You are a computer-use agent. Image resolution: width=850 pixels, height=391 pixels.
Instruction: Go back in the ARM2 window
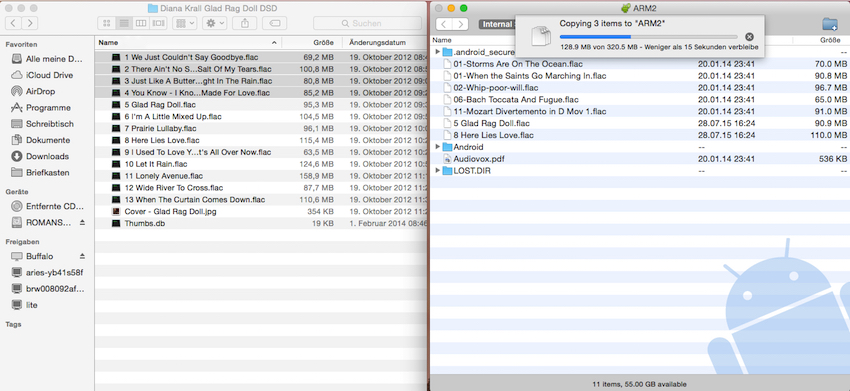[445, 24]
